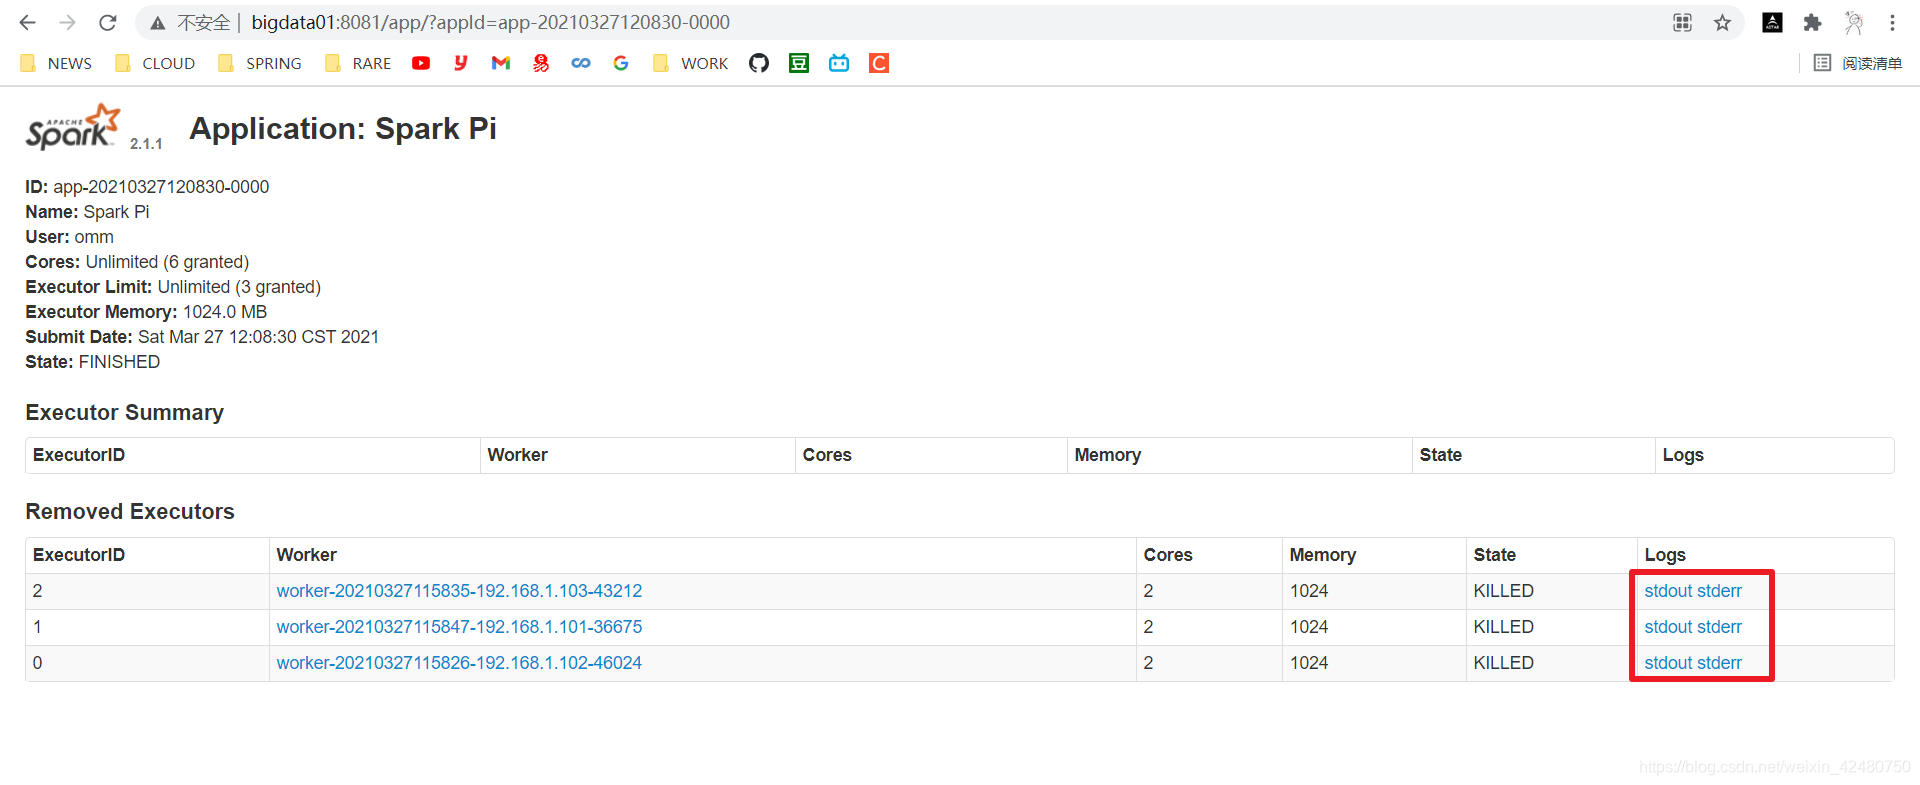Open the Gmail bookmark
Image resolution: width=1920 pixels, height=785 pixels.
coord(501,63)
